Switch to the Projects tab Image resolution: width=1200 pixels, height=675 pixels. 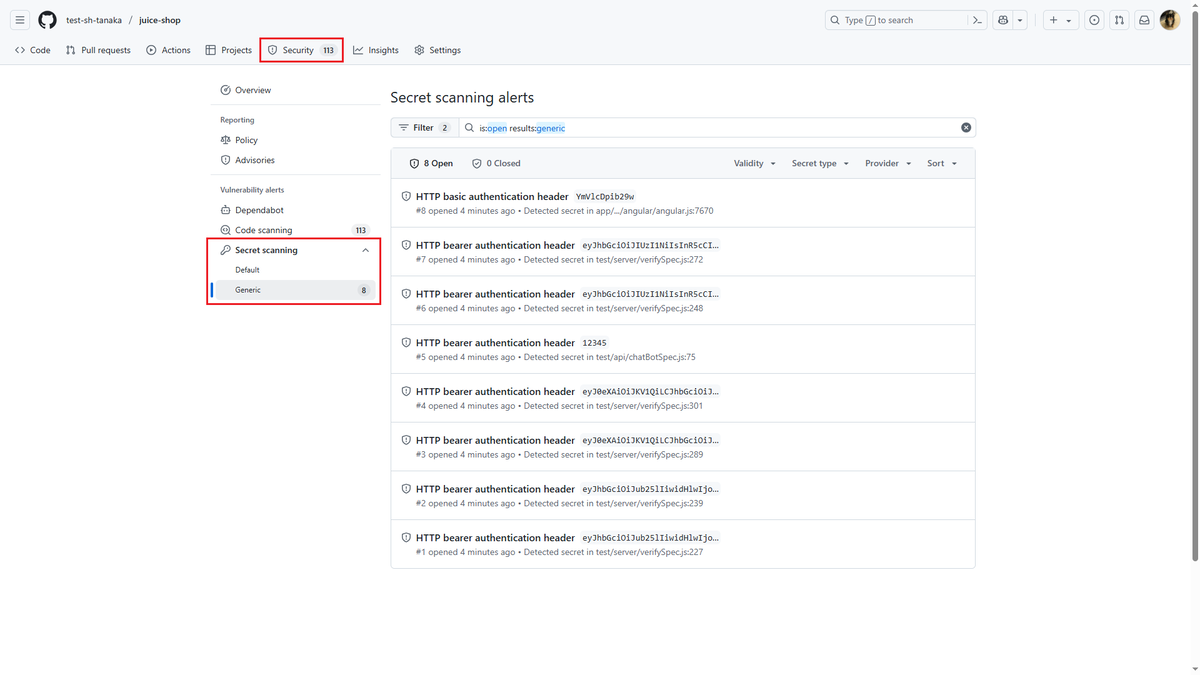229,50
